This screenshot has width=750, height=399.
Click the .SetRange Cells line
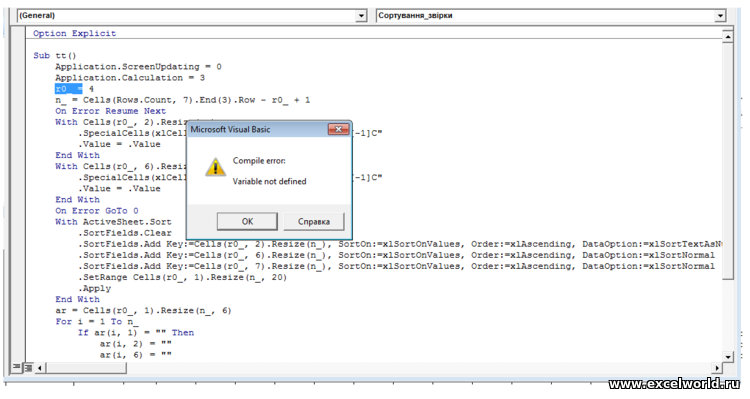click(183, 277)
